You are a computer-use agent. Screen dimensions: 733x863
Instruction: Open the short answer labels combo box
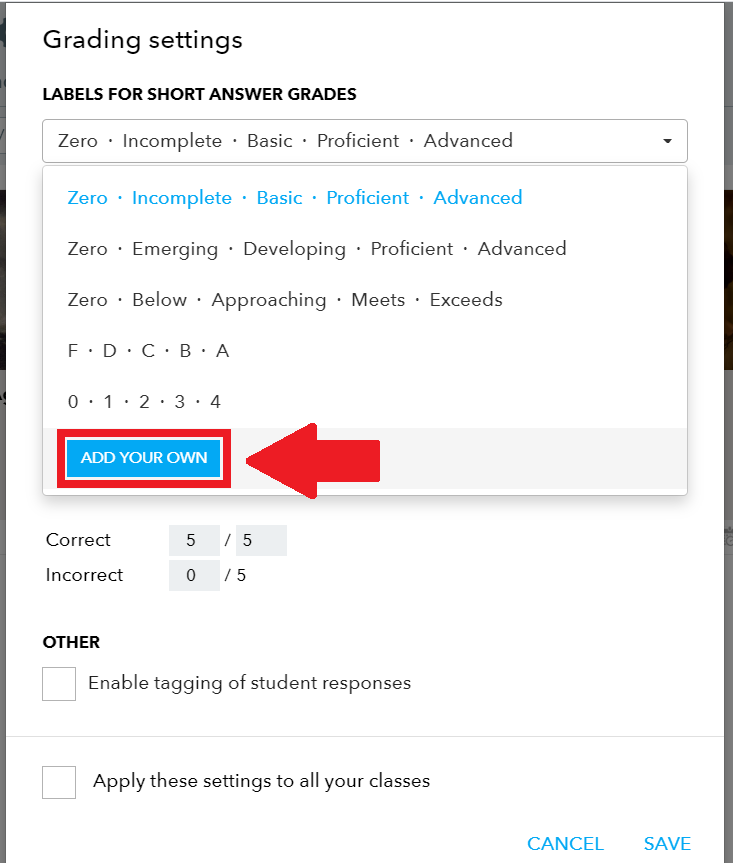pos(365,141)
